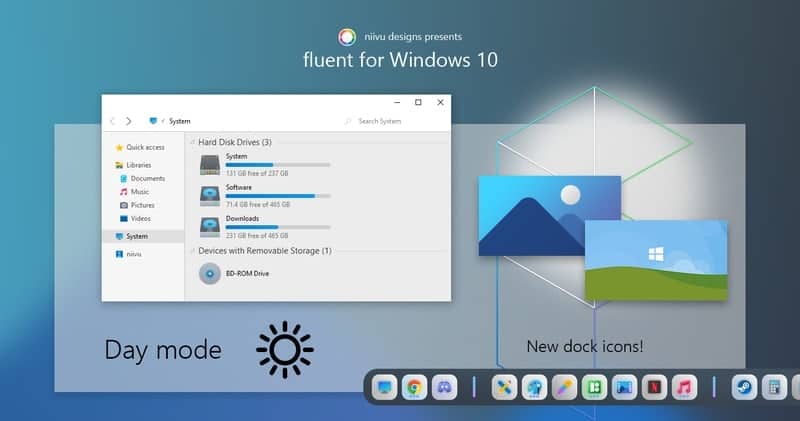
Task: Launch Steam from the dock
Action: pyautogui.click(x=744, y=388)
